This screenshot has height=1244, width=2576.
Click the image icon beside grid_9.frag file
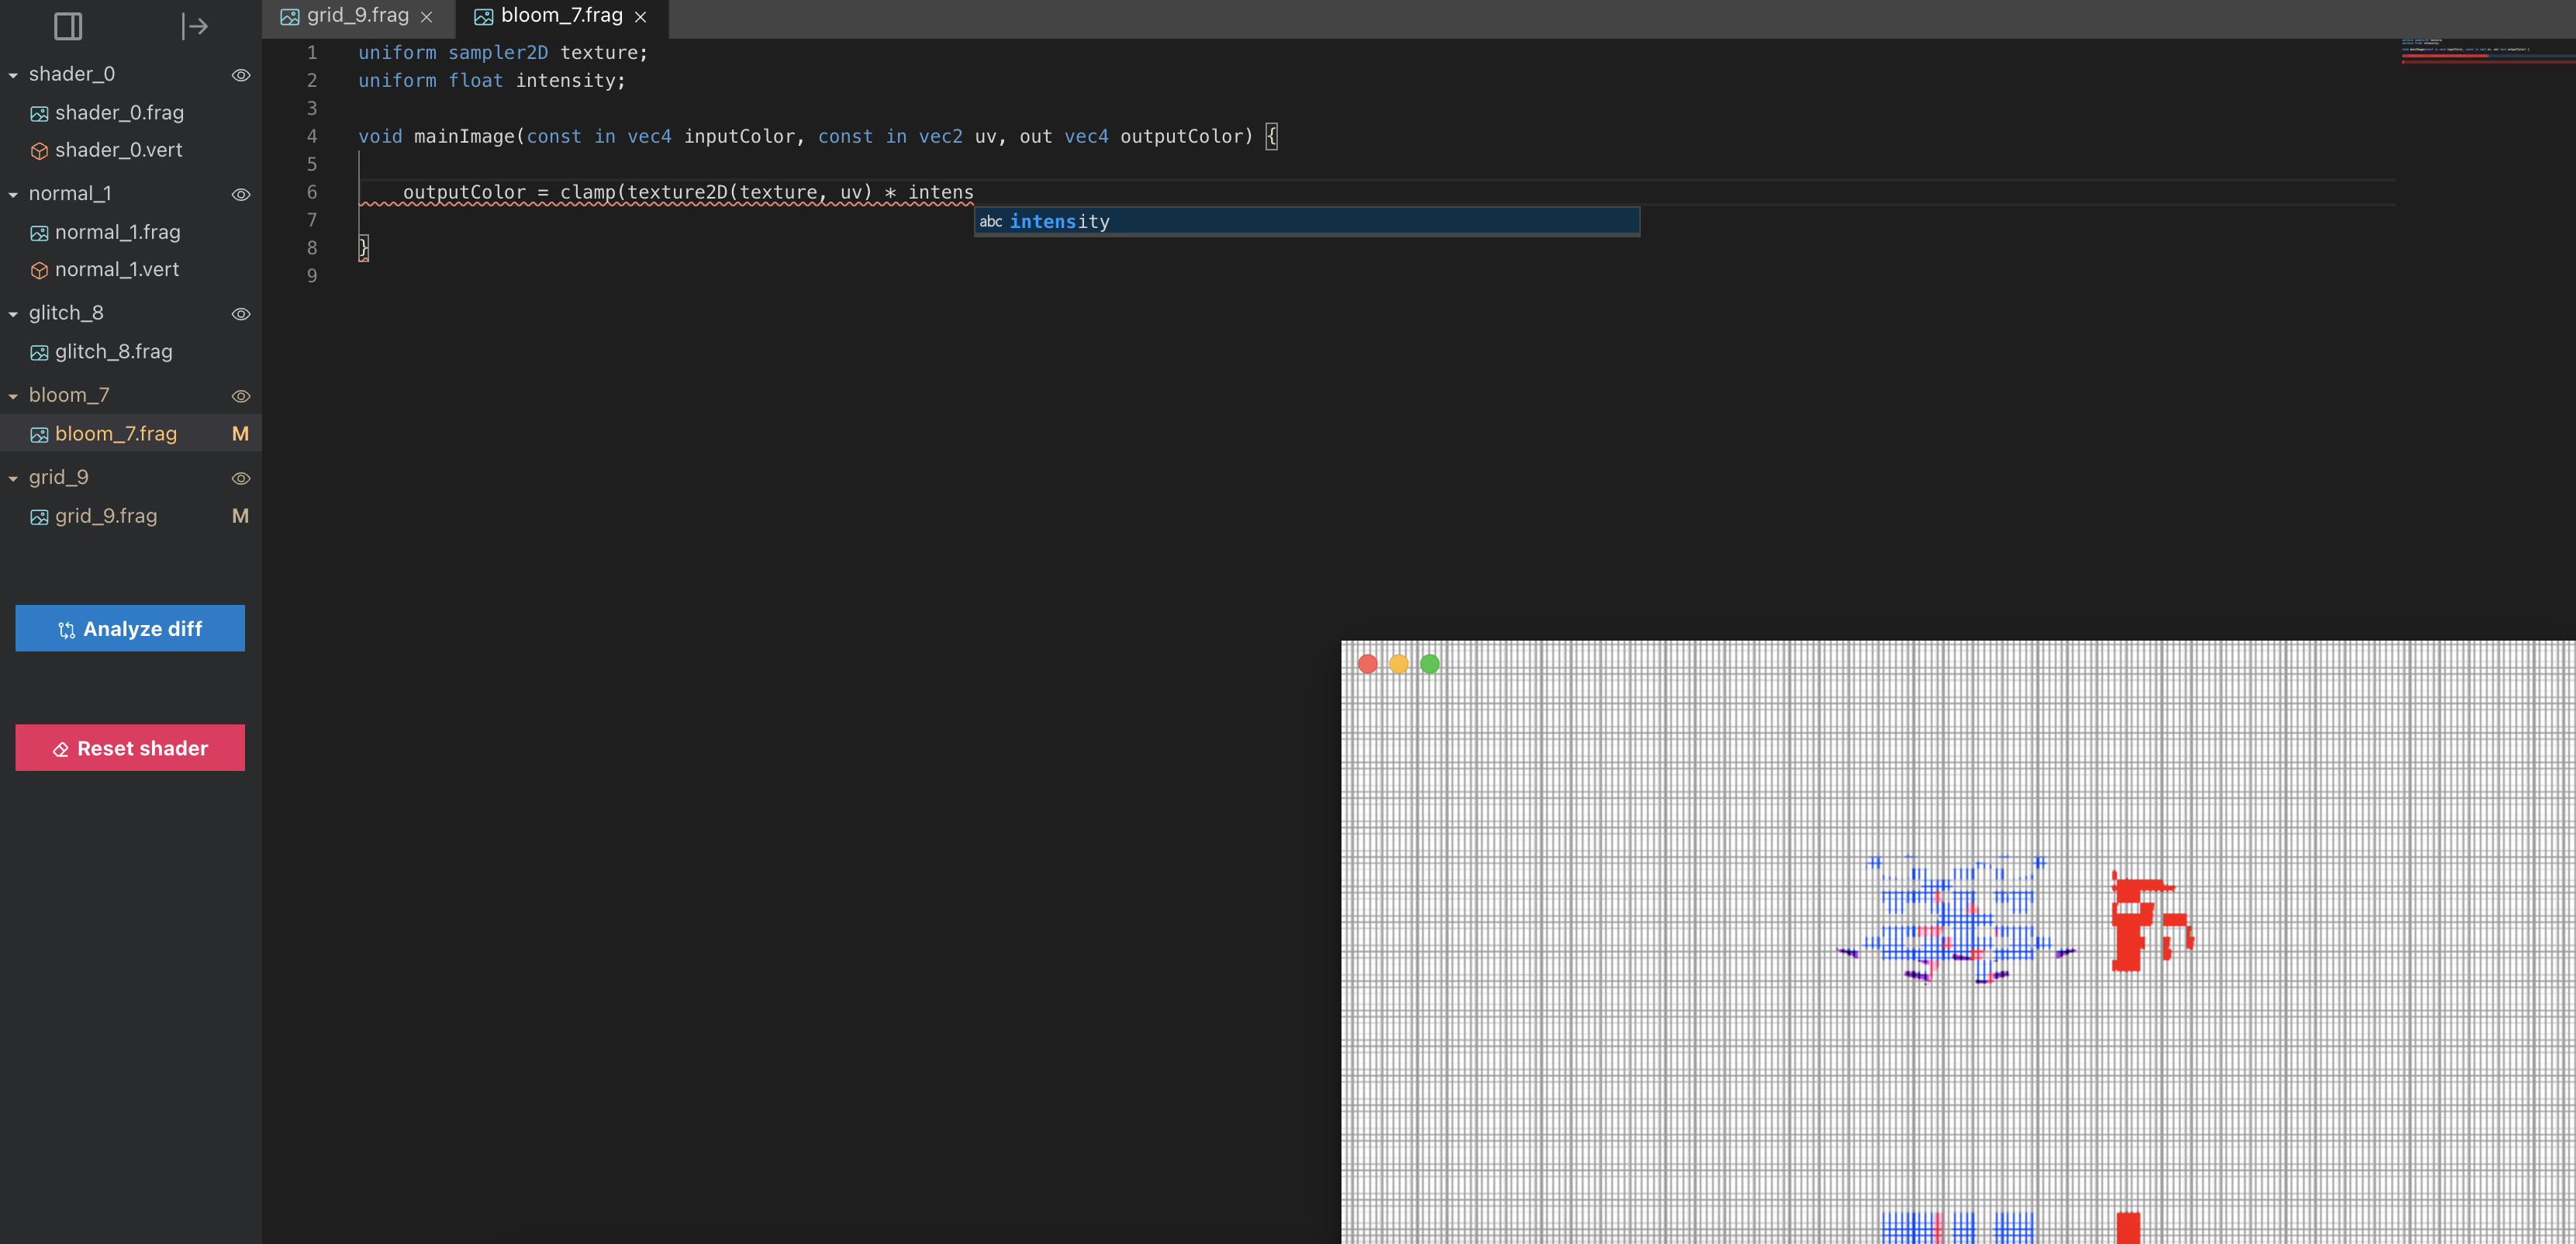coord(39,517)
